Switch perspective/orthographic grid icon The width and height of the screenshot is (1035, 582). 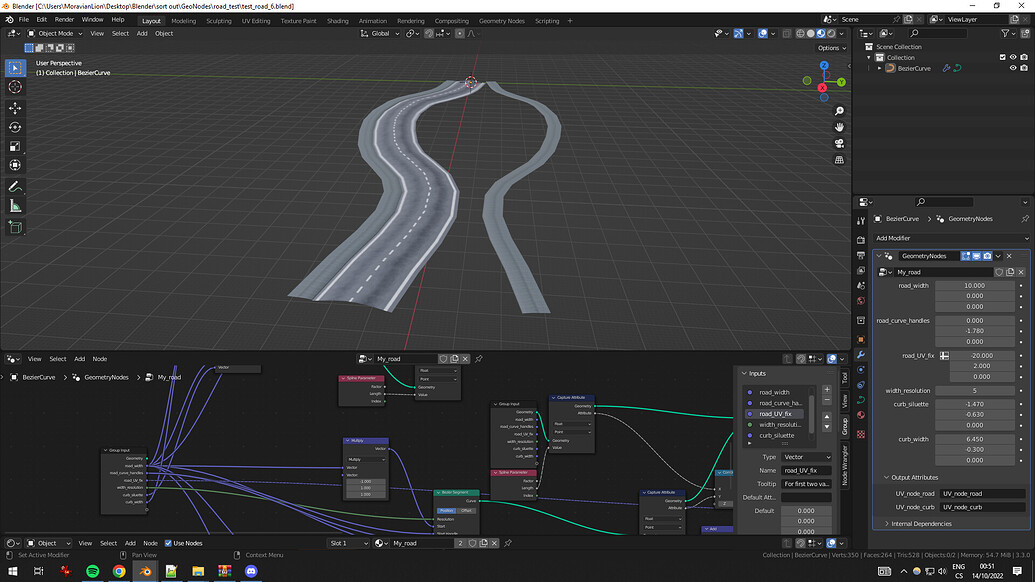point(839,160)
